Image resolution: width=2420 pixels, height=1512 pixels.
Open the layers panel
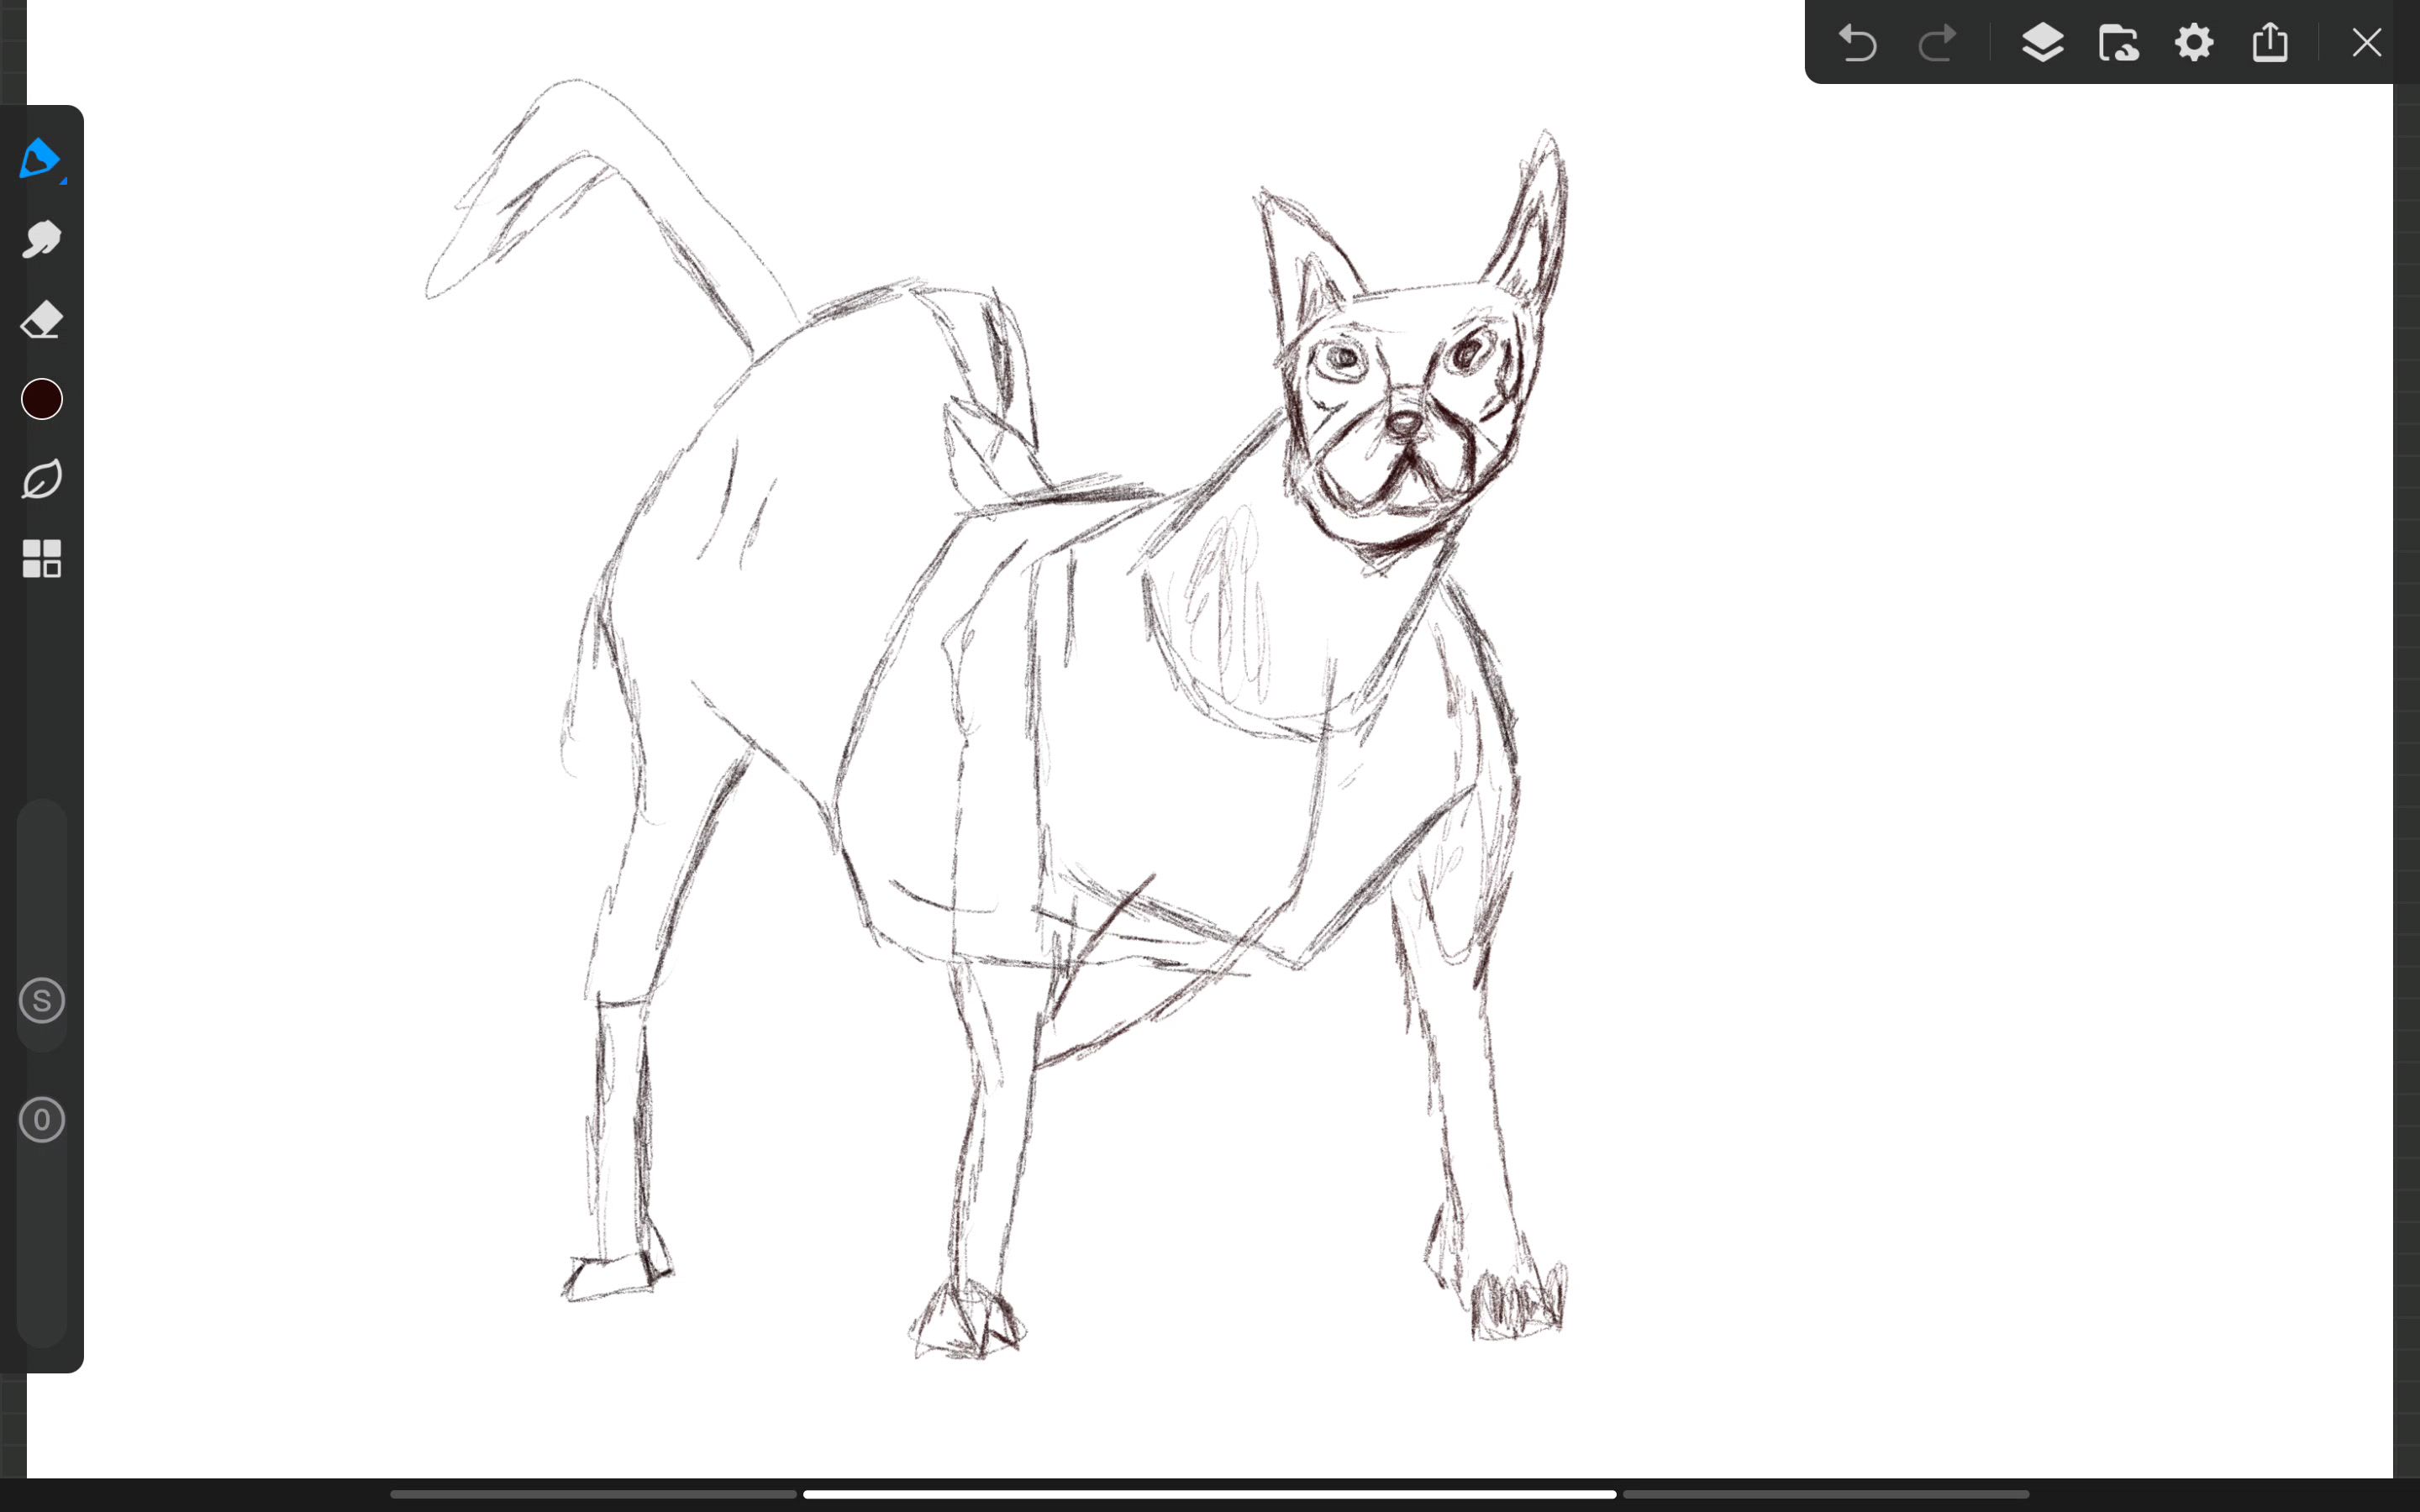pyautogui.click(x=2042, y=42)
